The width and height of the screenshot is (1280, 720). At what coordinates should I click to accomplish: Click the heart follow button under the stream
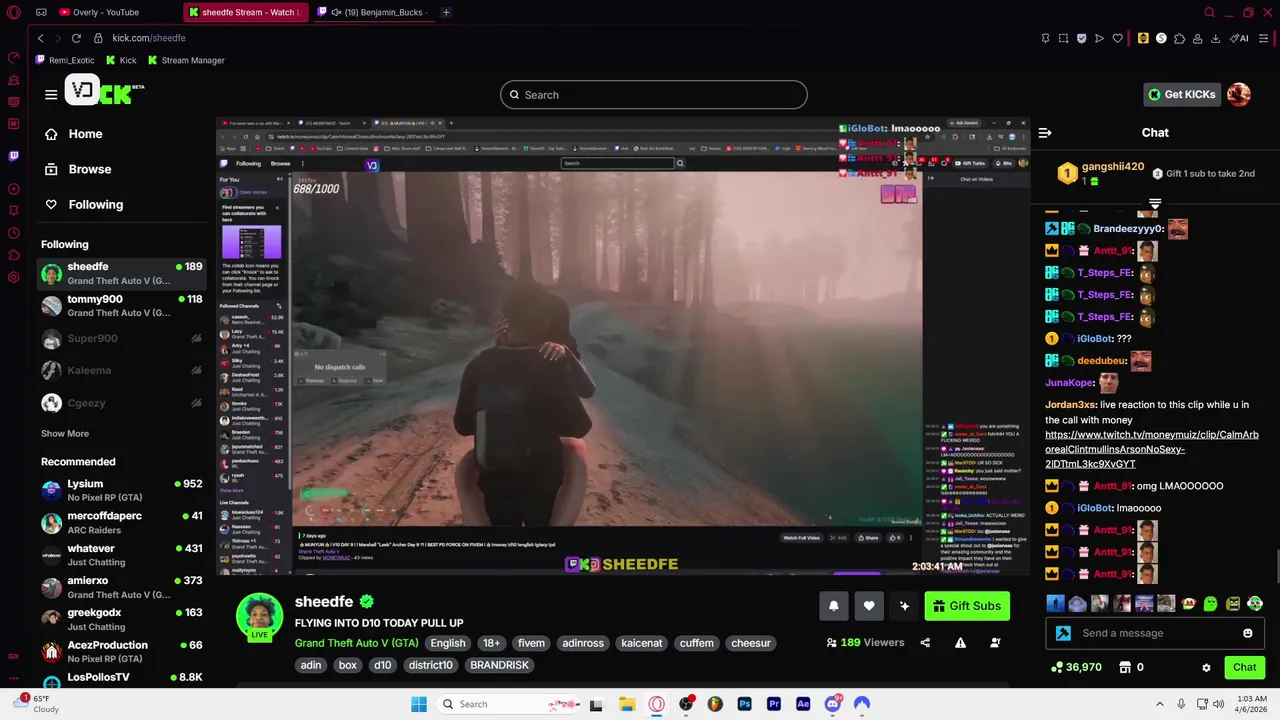click(869, 606)
